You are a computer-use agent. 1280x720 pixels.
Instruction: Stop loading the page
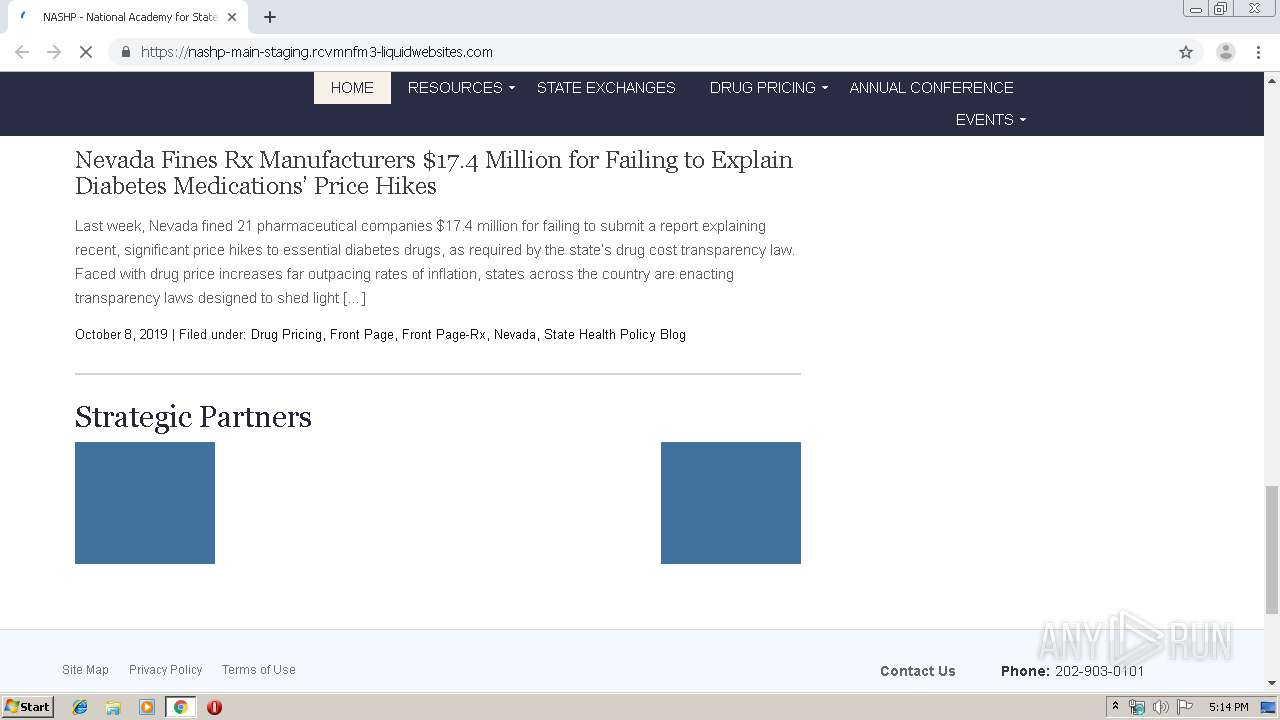pos(86,52)
